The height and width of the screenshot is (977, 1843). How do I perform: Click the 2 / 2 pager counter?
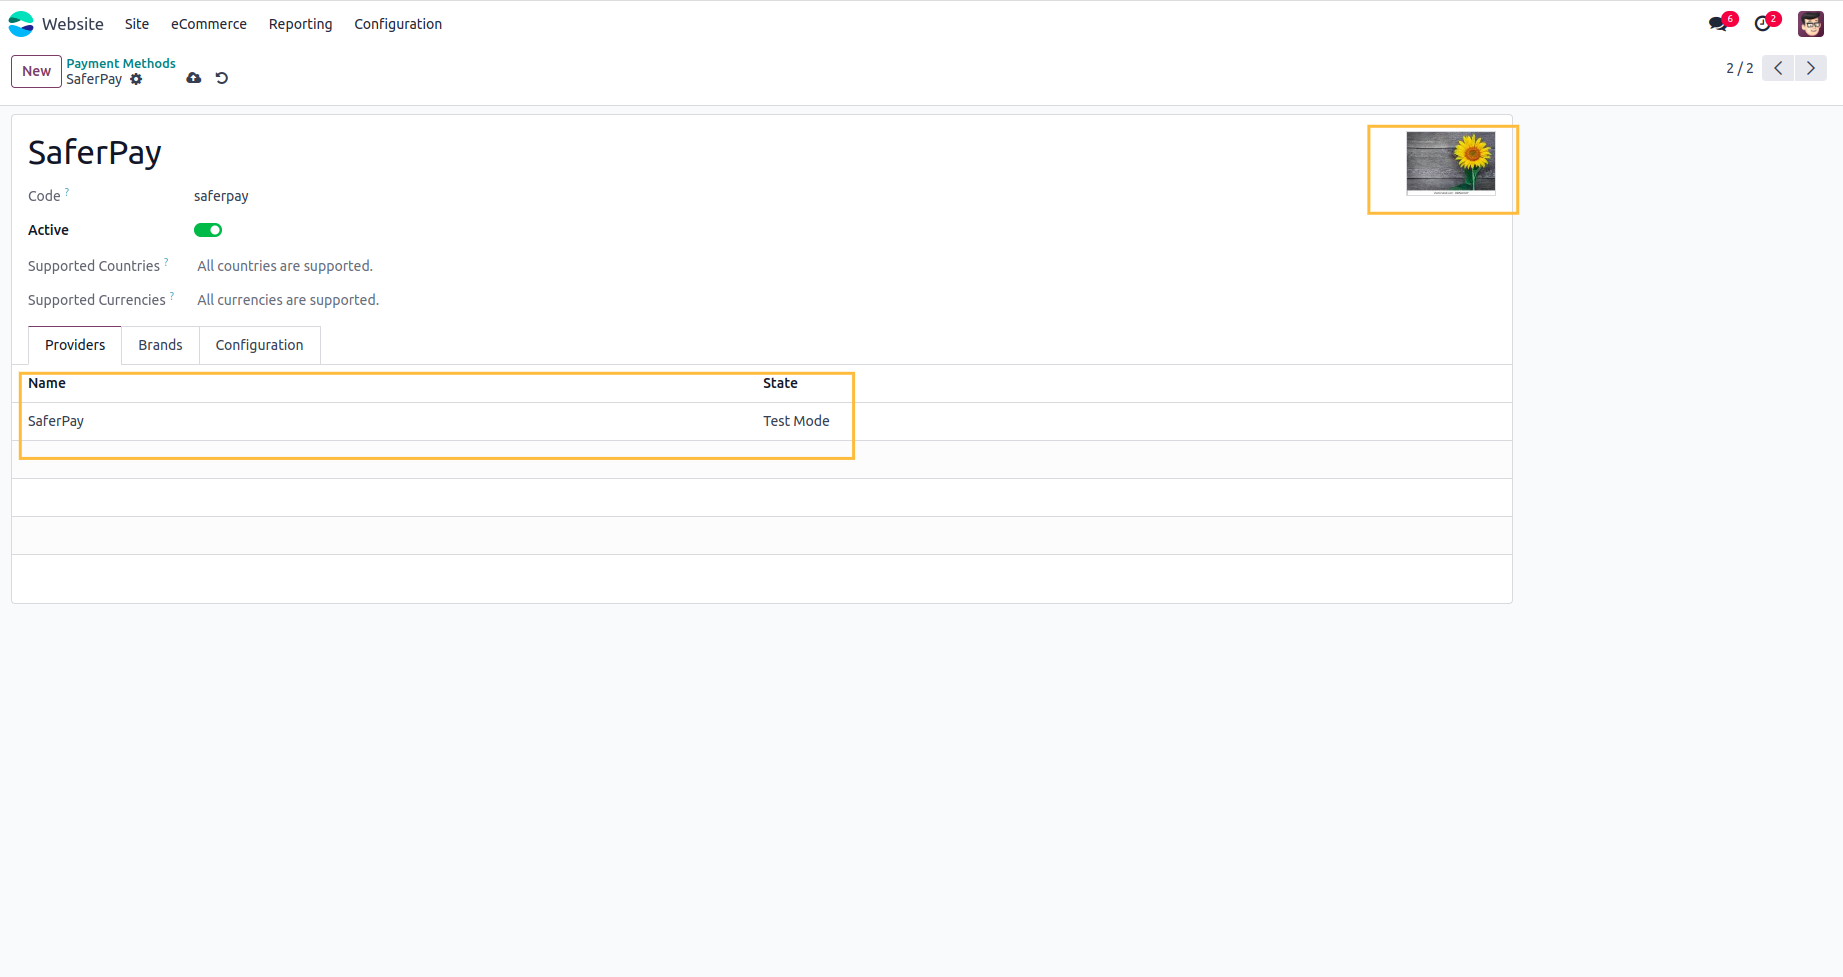coord(1739,68)
